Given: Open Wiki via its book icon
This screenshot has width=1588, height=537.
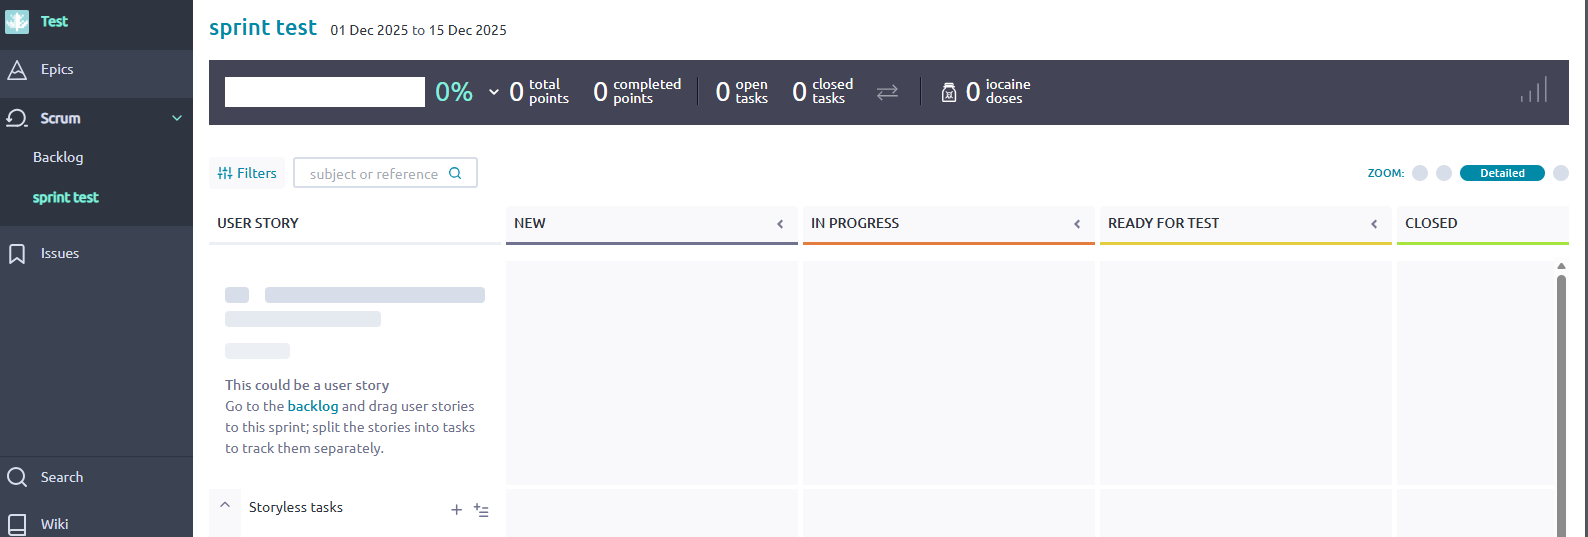Looking at the screenshot, I should coord(17,524).
